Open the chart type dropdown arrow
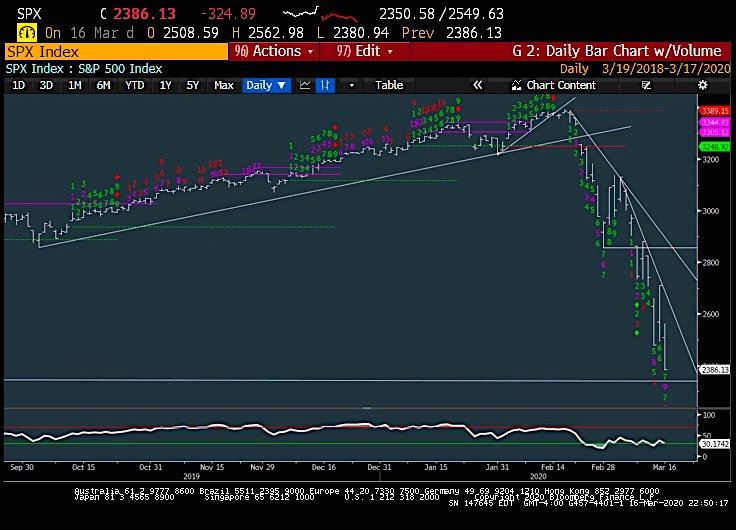The height and width of the screenshot is (530, 736). (x=351, y=85)
